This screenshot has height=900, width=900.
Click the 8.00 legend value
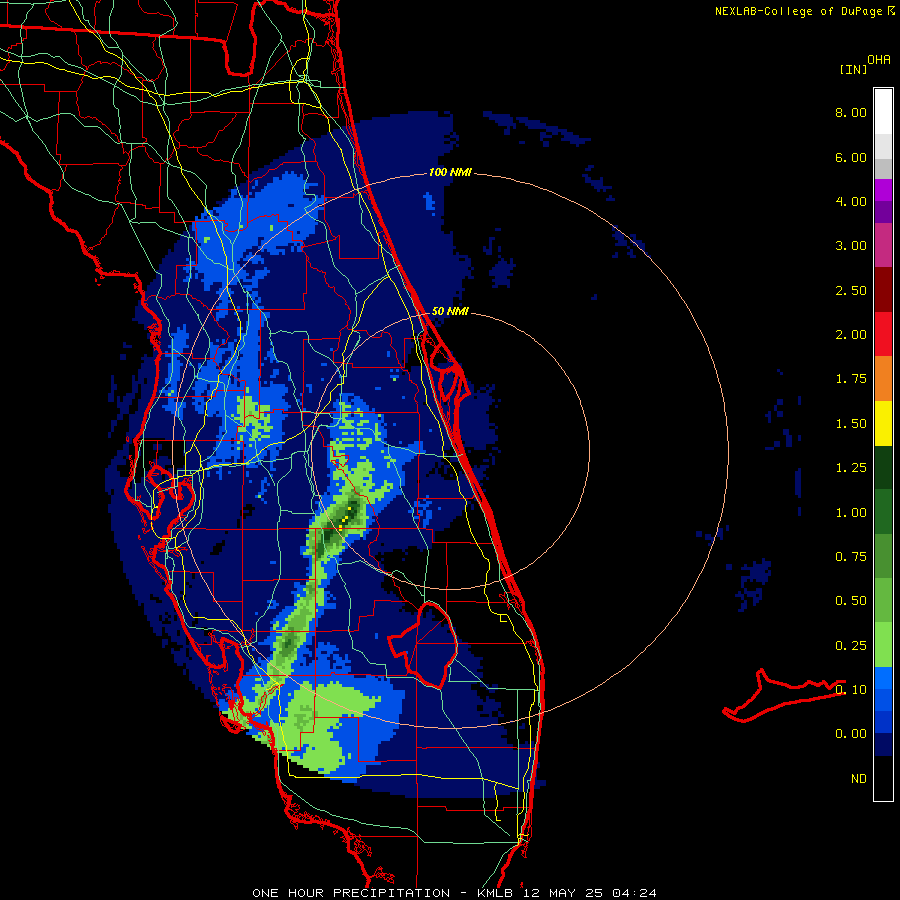pyautogui.click(x=851, y=112)
